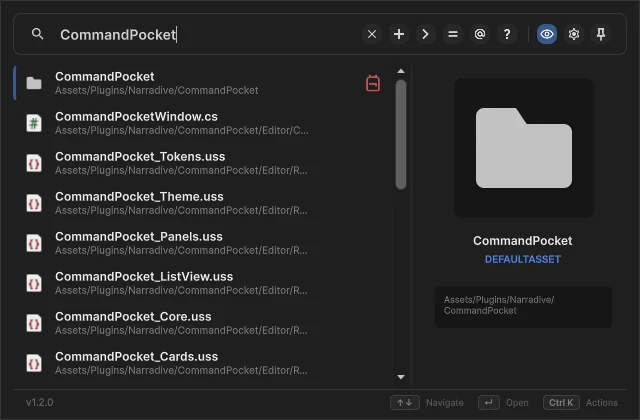This screenshot has width=640, height=420.
Task: Select CommandPocket_Panels.uss result
Action: 202,243
